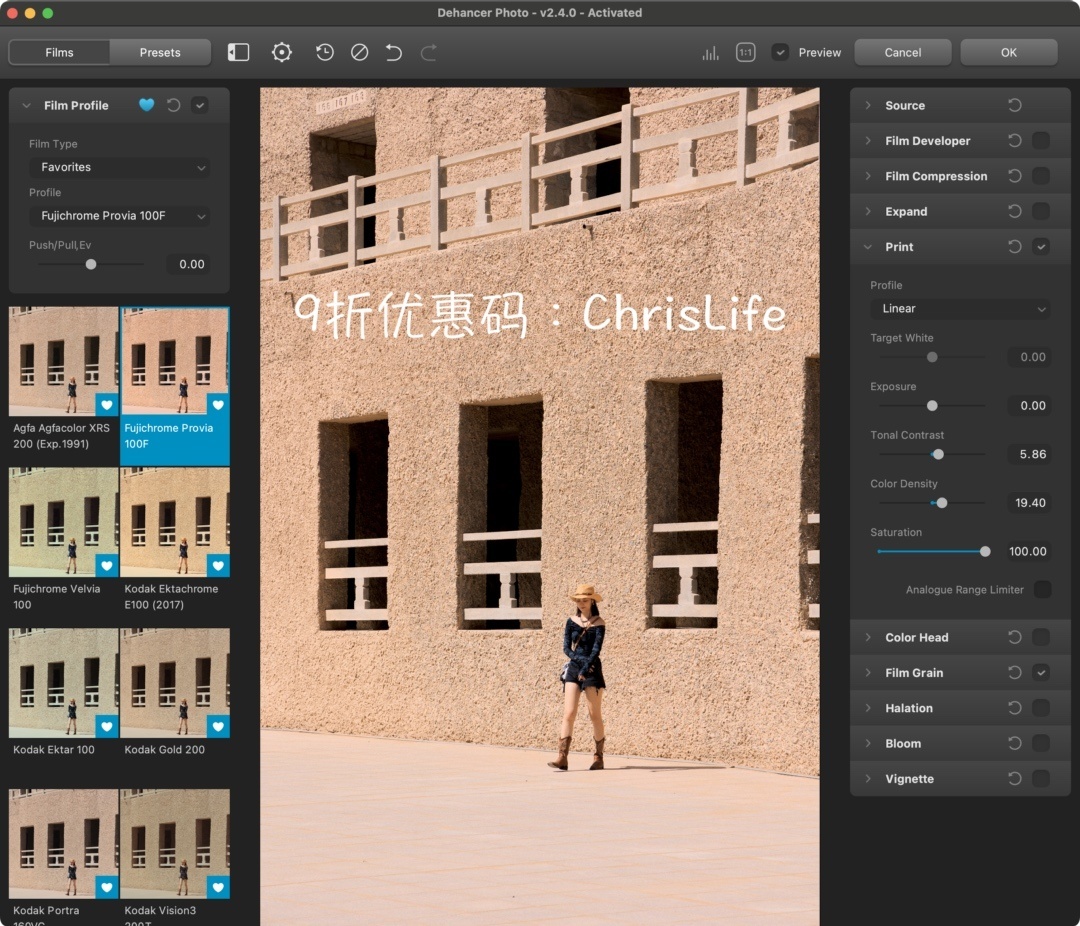Show the histogram icon
Screen dimensions: 1080x926
point(710,53)
